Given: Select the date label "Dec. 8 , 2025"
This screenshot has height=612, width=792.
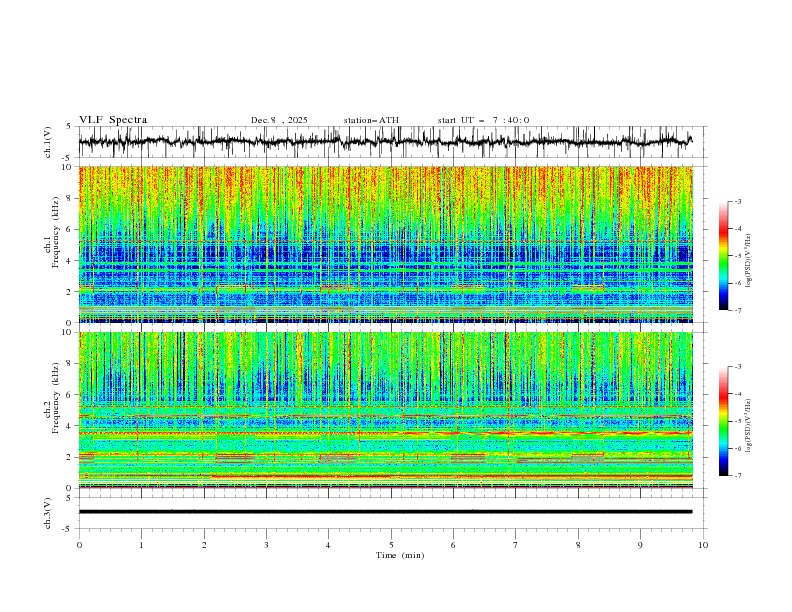Looking at the screenshot, I should coord(279,120).
